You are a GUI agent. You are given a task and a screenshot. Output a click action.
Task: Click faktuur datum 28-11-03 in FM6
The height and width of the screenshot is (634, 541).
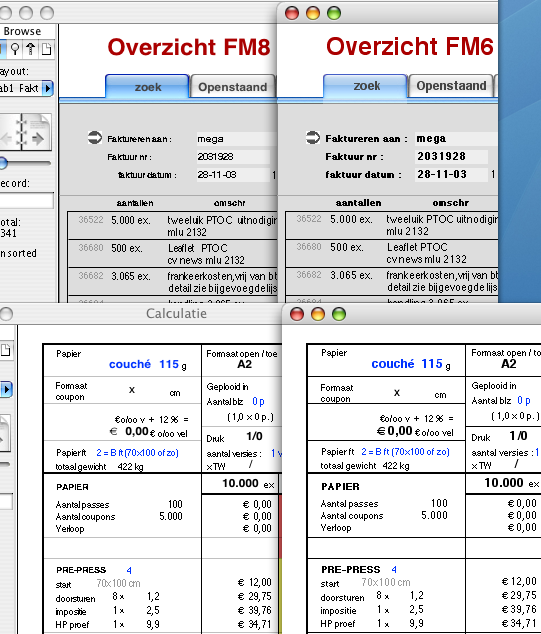452,174
